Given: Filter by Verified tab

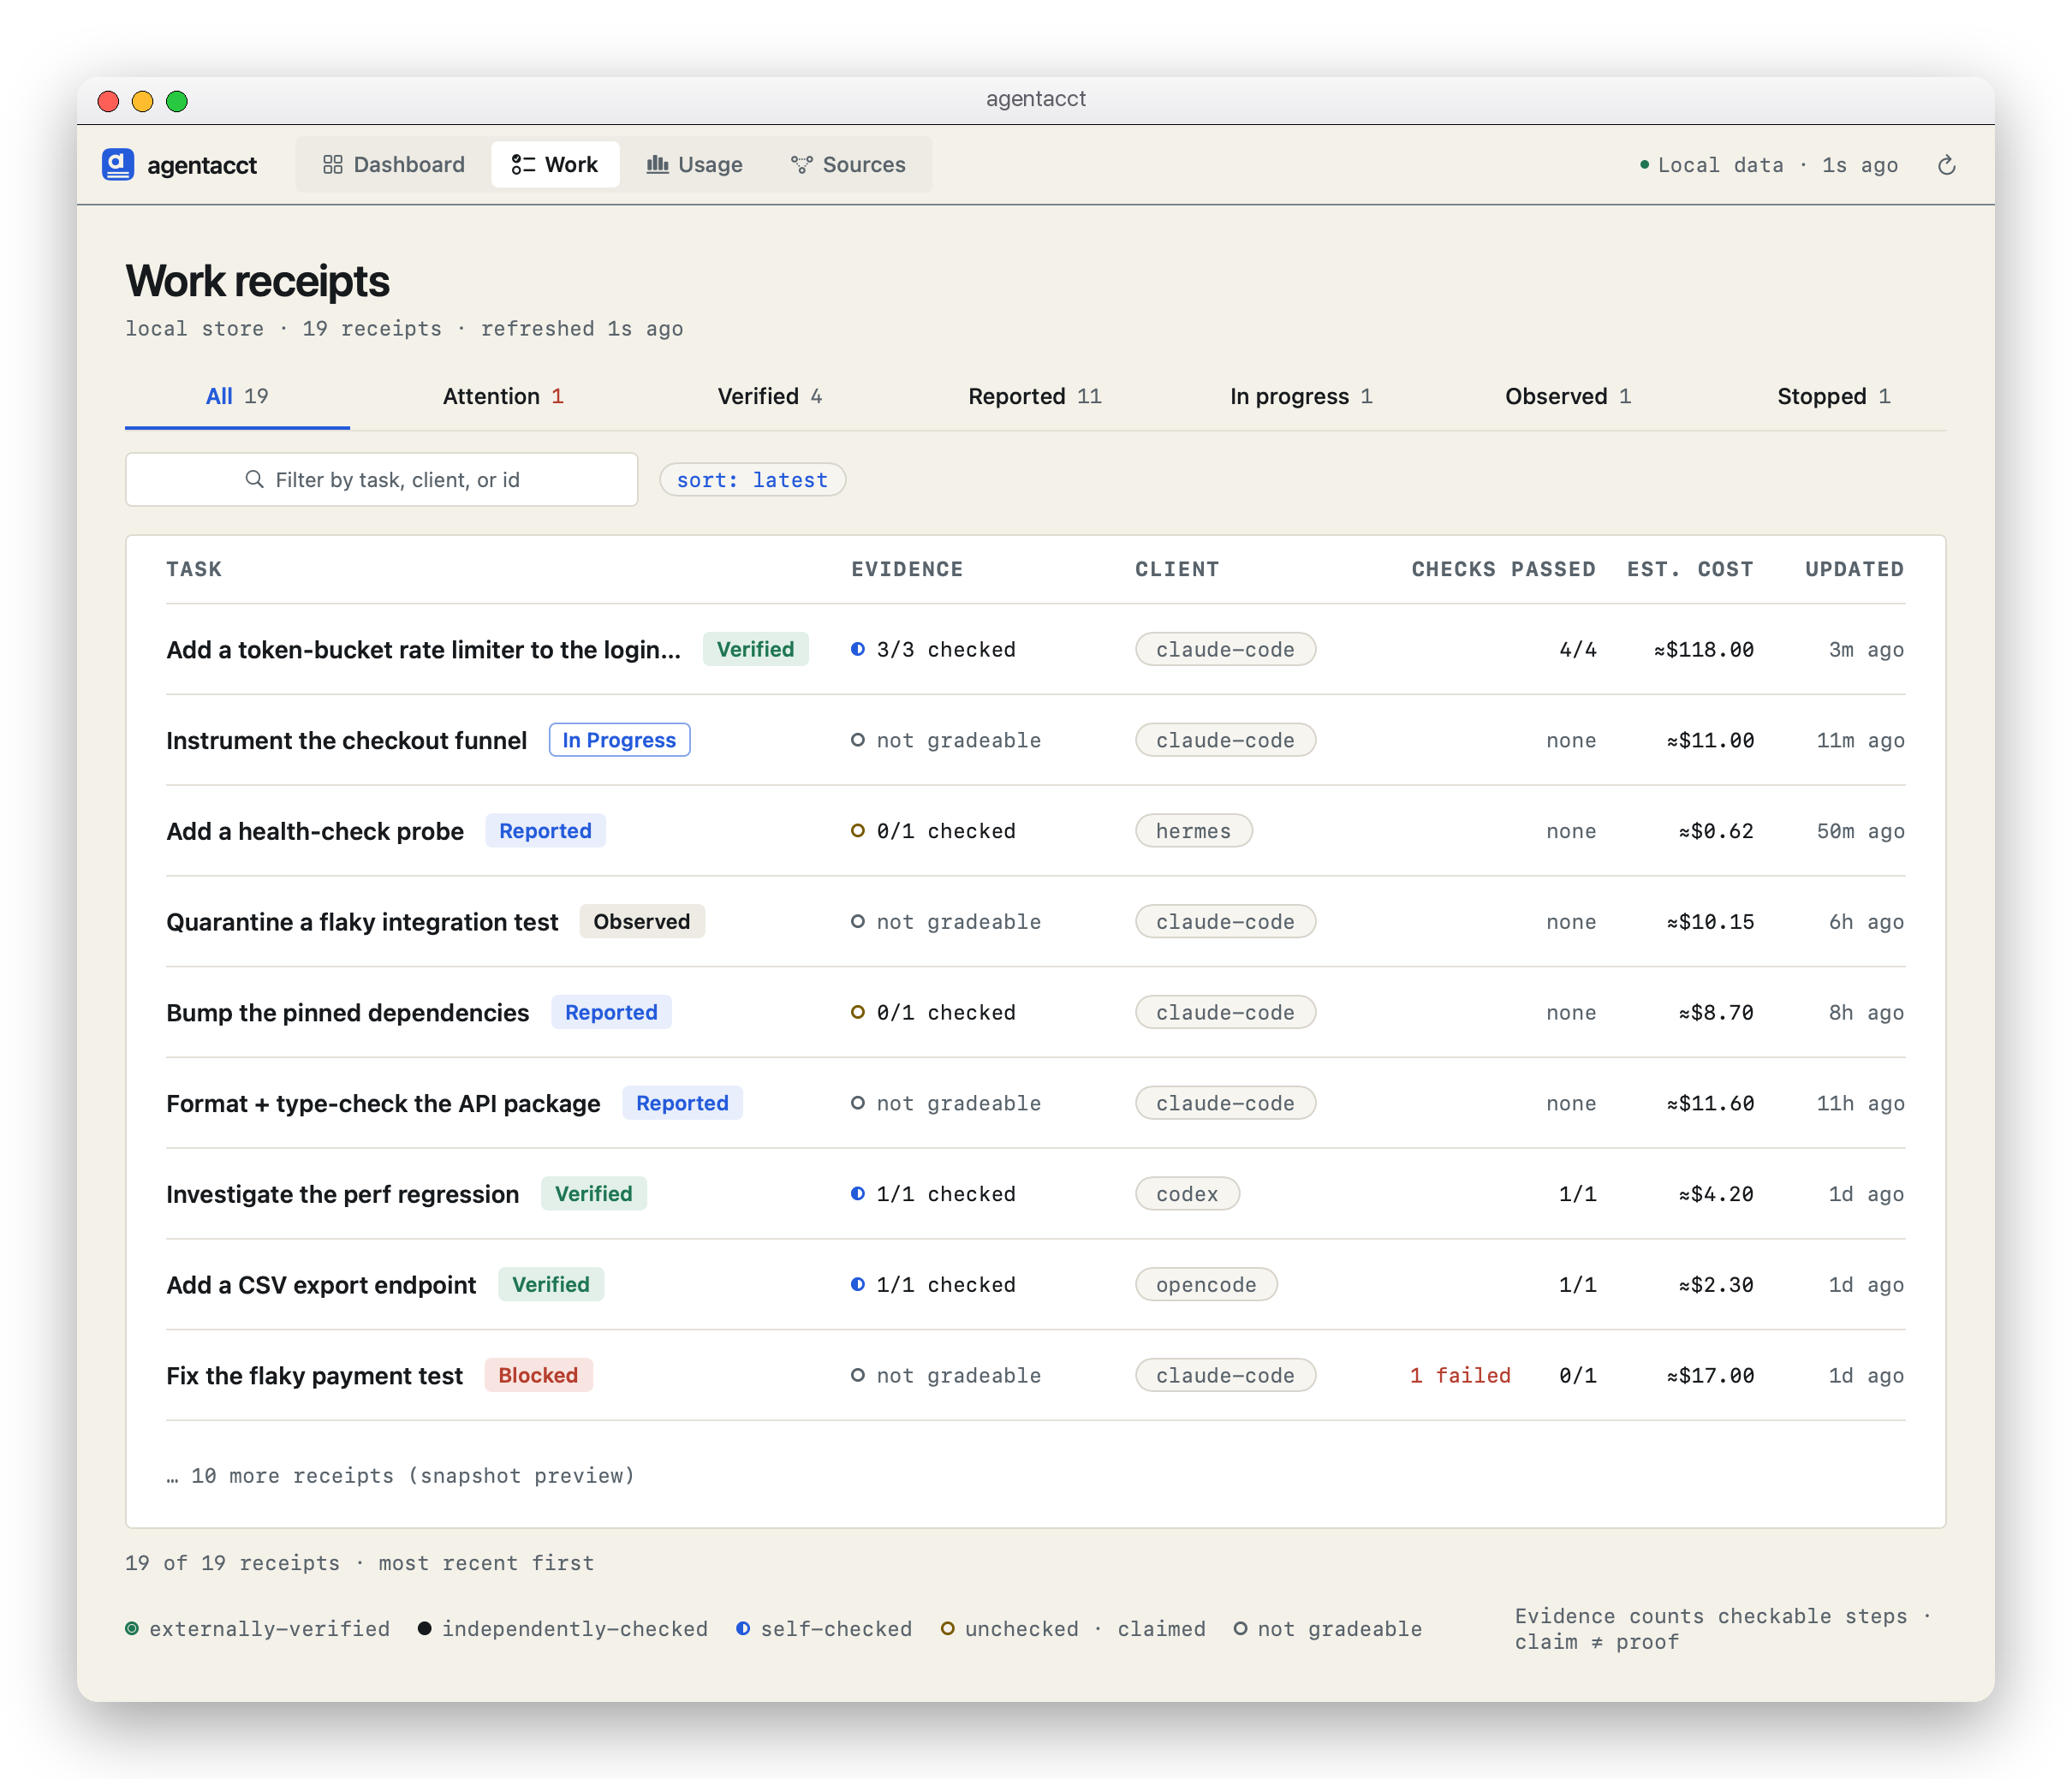Looking at the screenshot, I should 769,396.
